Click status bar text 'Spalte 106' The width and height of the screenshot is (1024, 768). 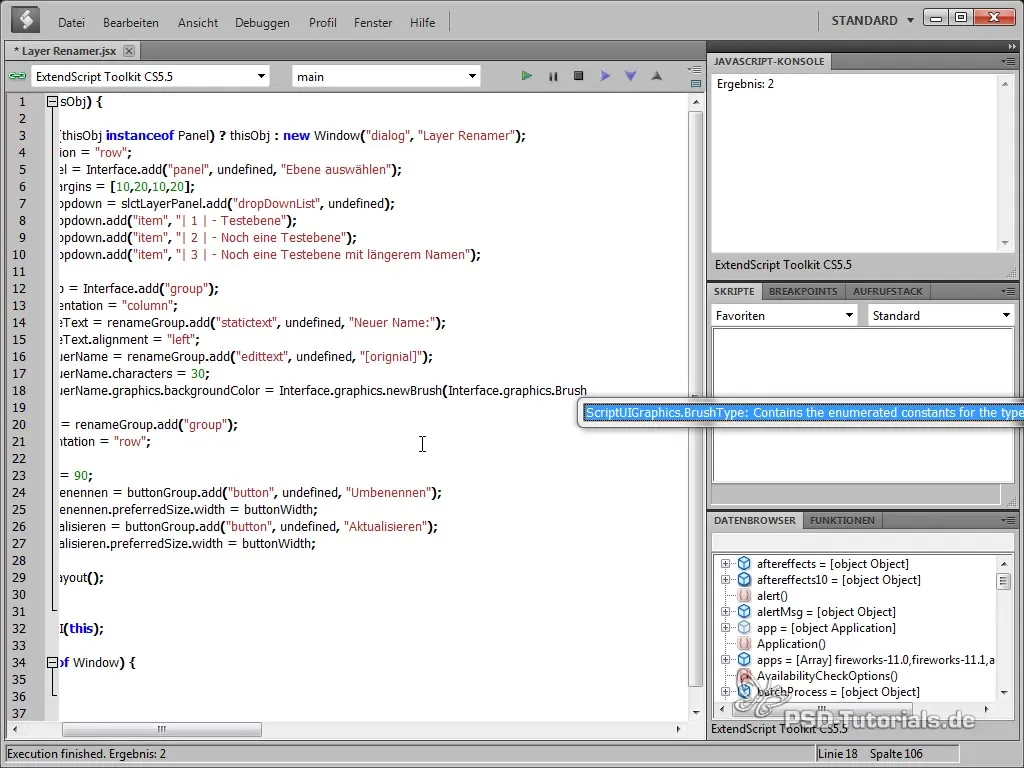896,754
